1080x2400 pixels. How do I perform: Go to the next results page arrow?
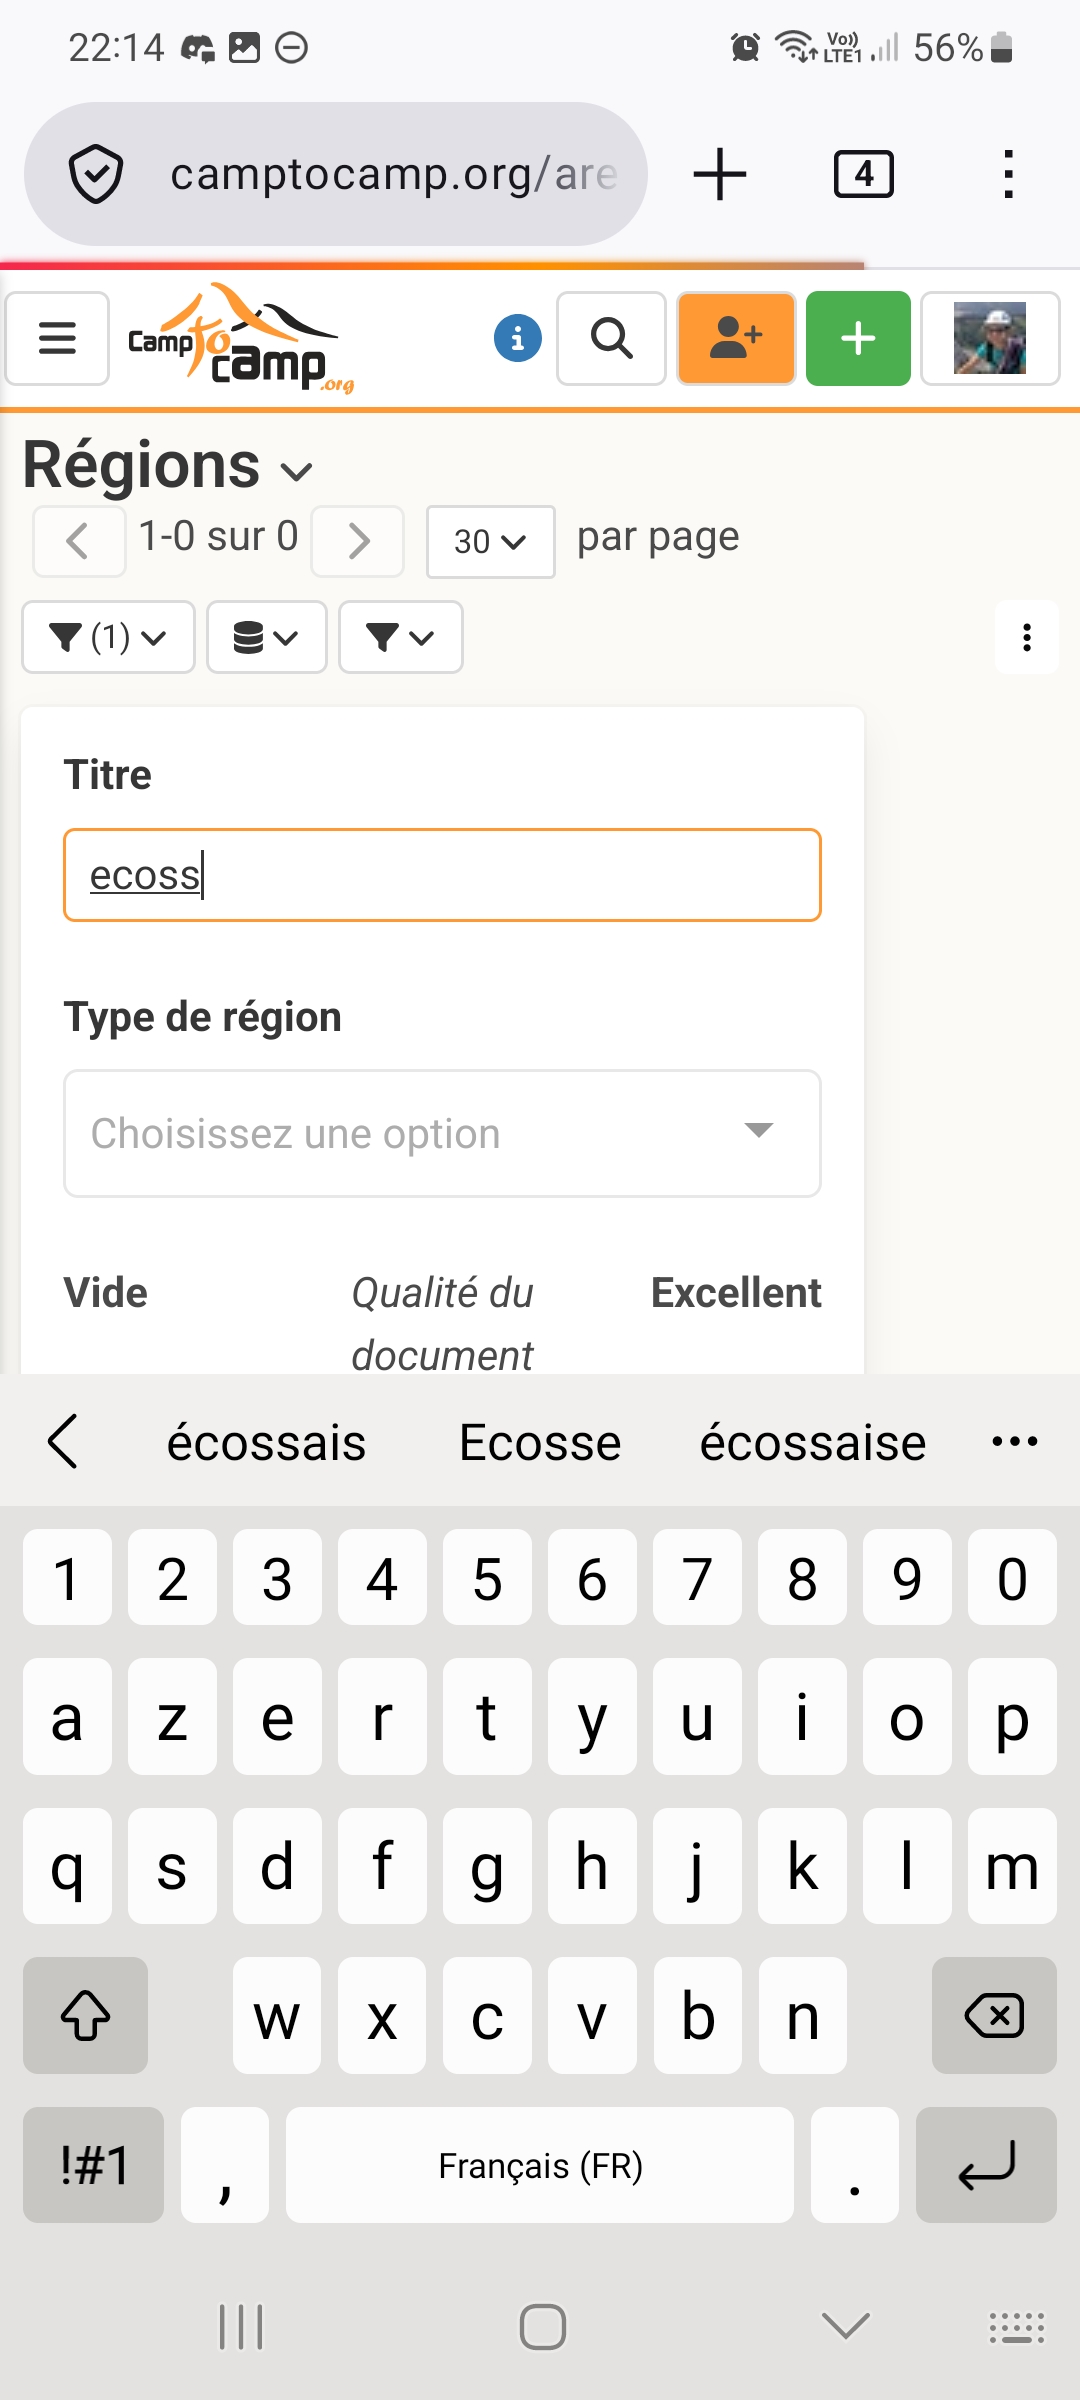[x=358, y=541]
